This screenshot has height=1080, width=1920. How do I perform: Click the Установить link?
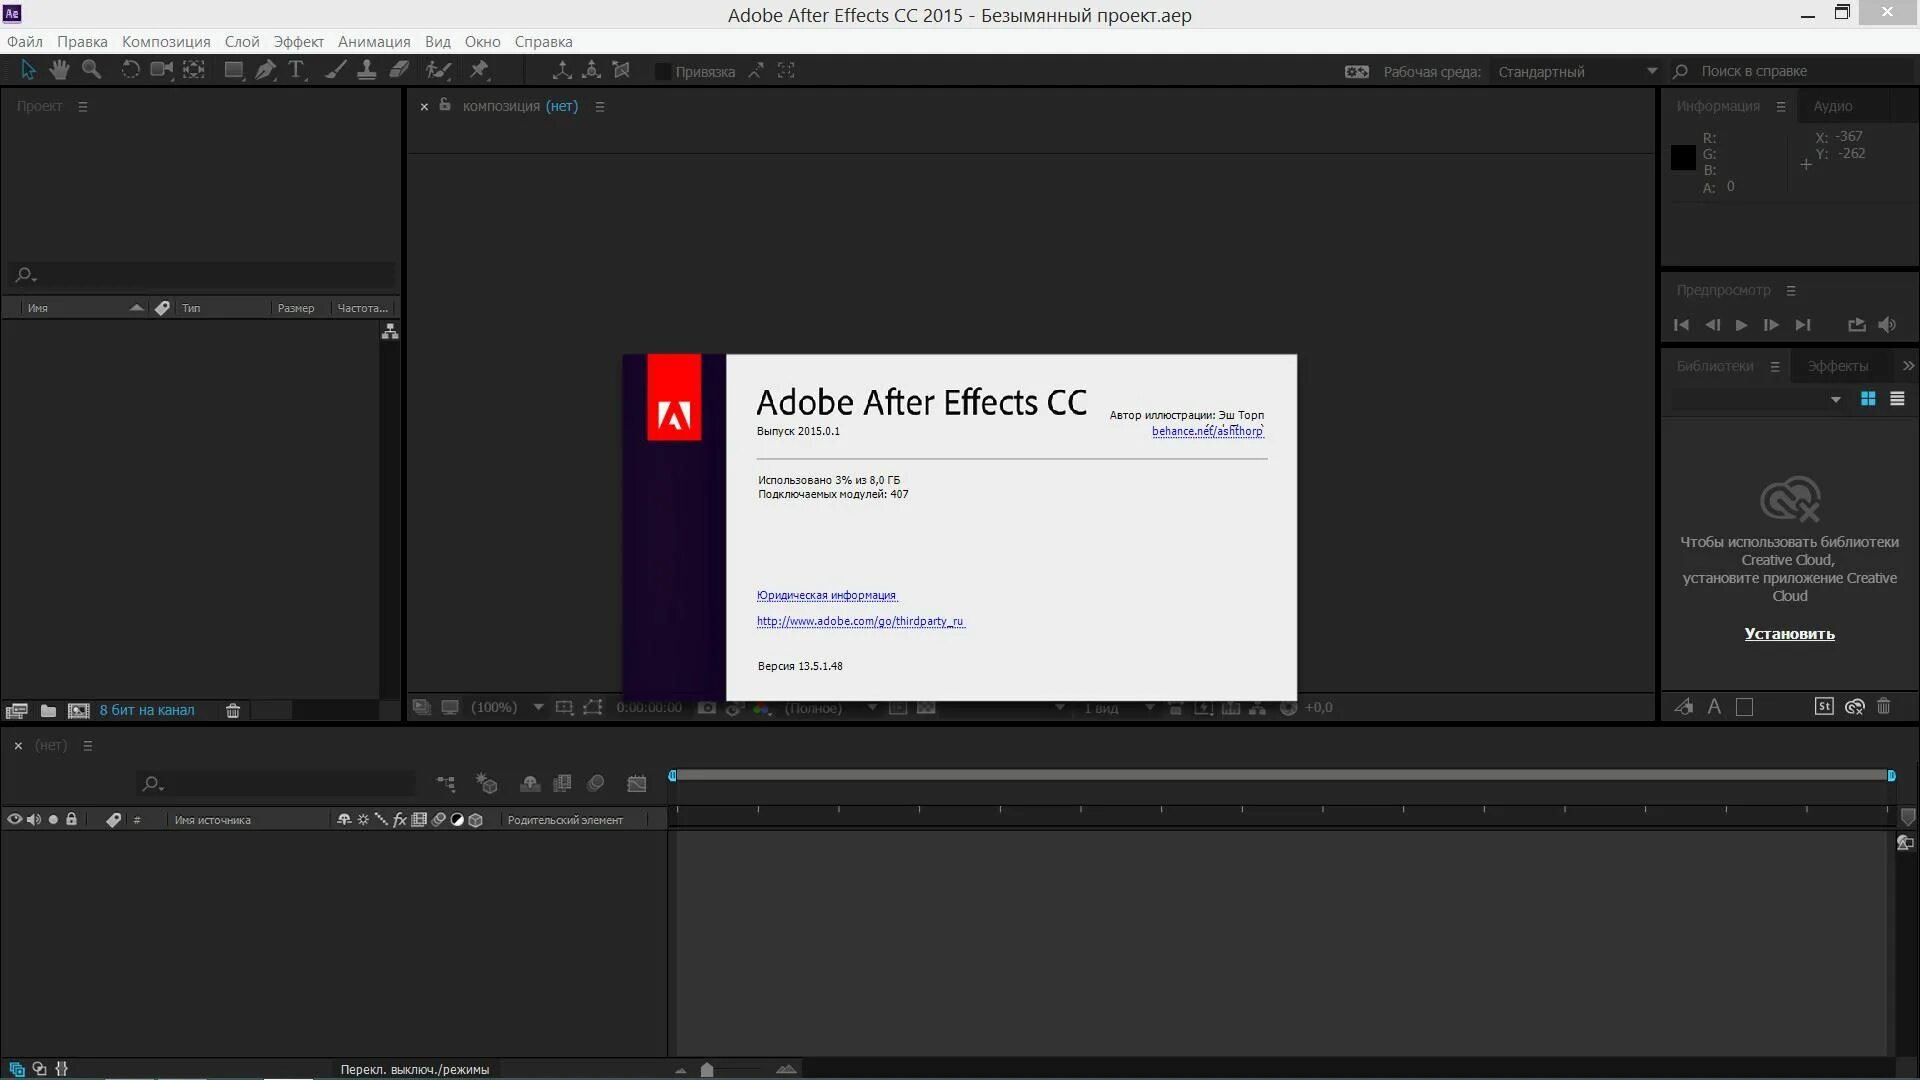pyautogui.click(x=1789, y=634)
